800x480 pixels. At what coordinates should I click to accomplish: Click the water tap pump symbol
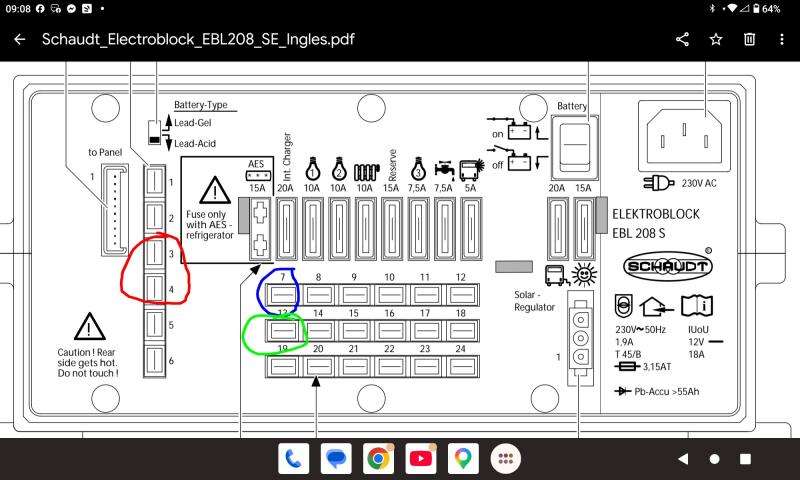[x=444, y=170]
